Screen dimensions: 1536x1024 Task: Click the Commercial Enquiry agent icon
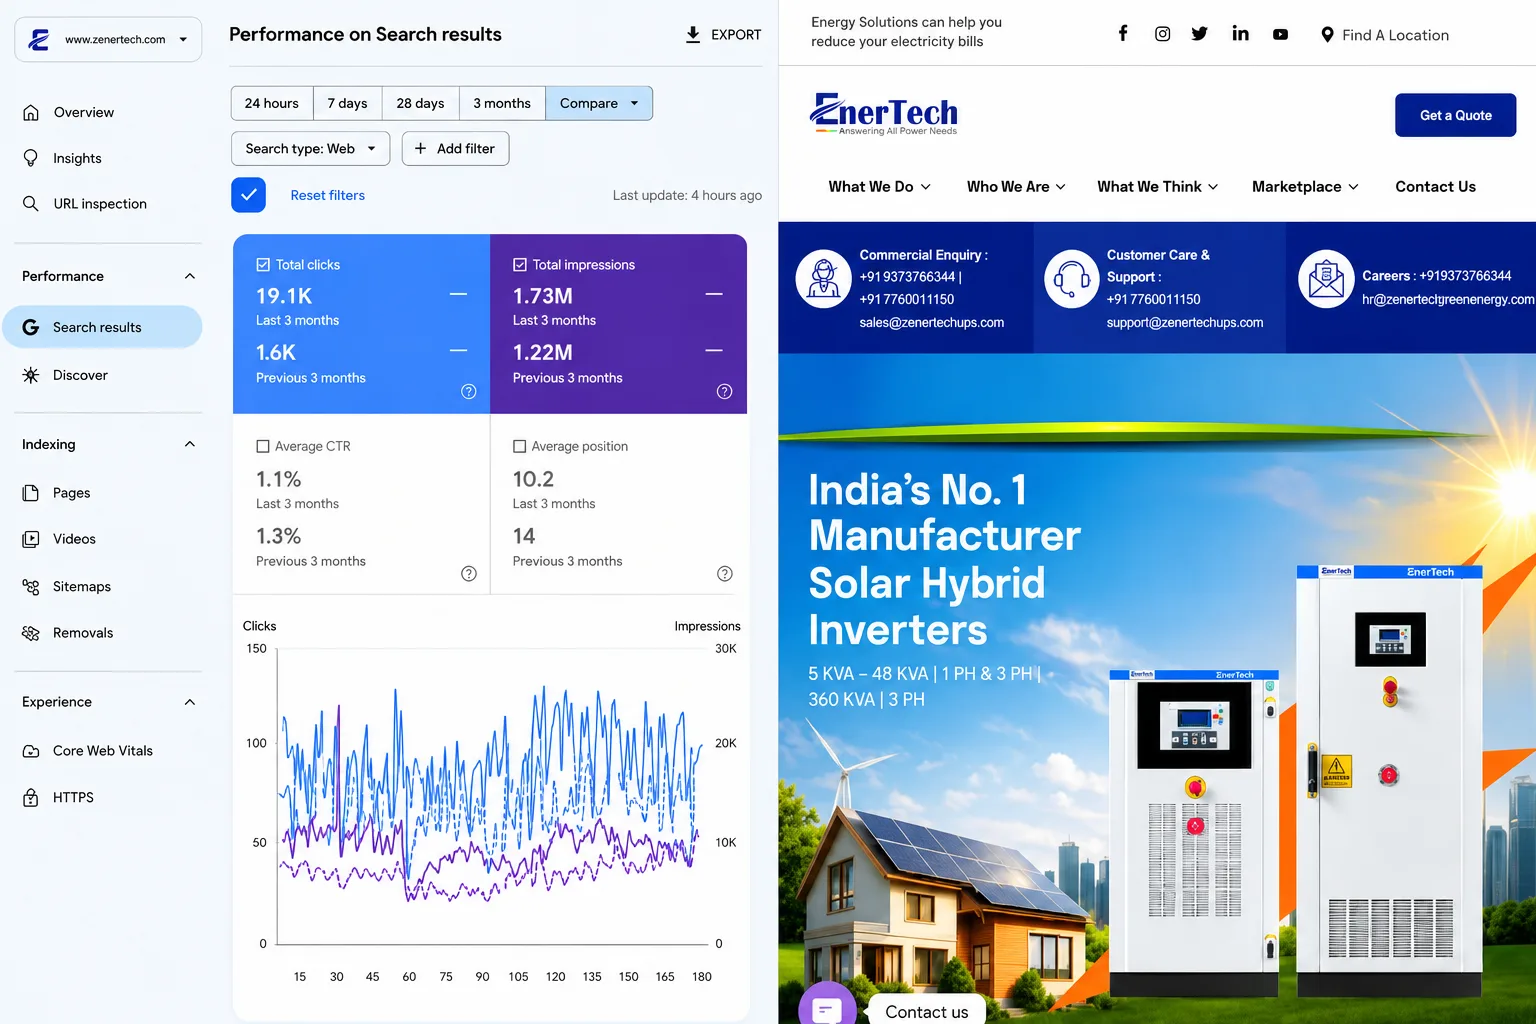[x=824, y=279]
